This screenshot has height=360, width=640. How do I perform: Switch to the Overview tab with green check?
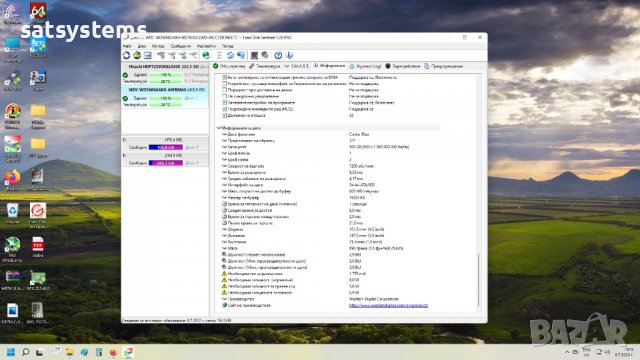click(229, 66)
